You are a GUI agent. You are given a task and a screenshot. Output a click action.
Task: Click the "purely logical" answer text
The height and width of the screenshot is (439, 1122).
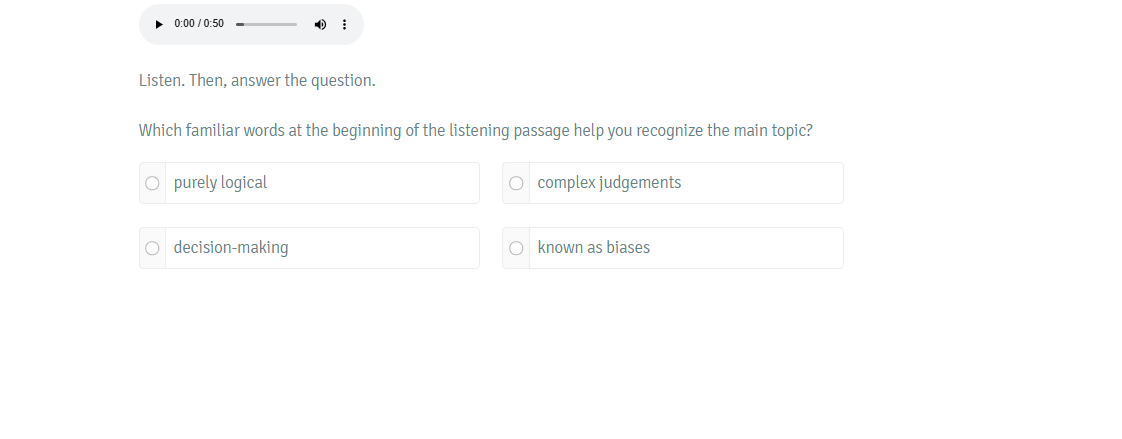click(x=220, y=183)
